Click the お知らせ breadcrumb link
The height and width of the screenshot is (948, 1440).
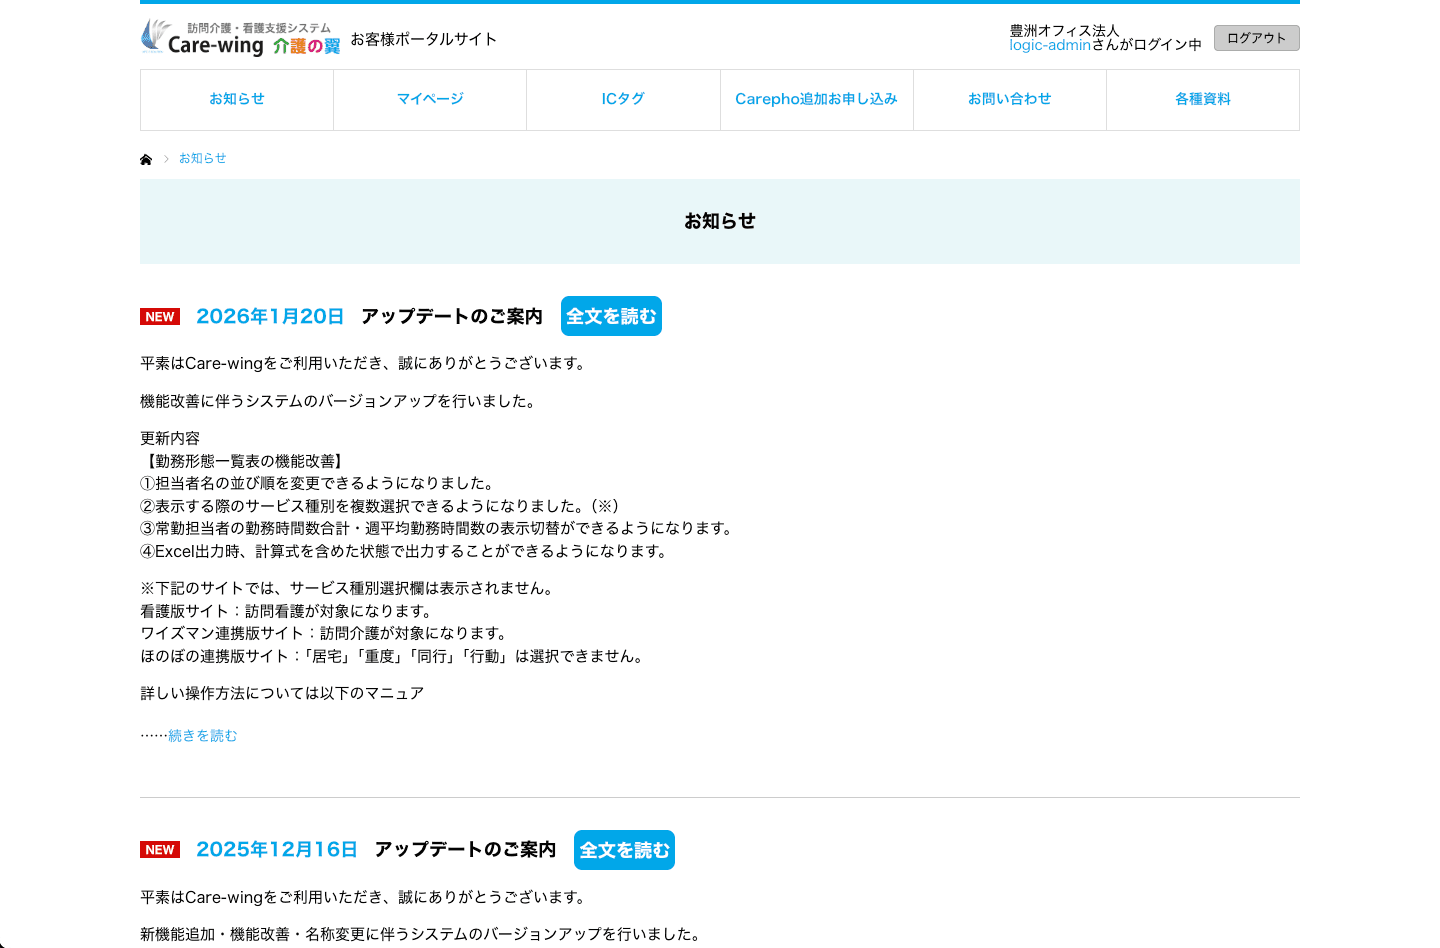pos(202,158)
